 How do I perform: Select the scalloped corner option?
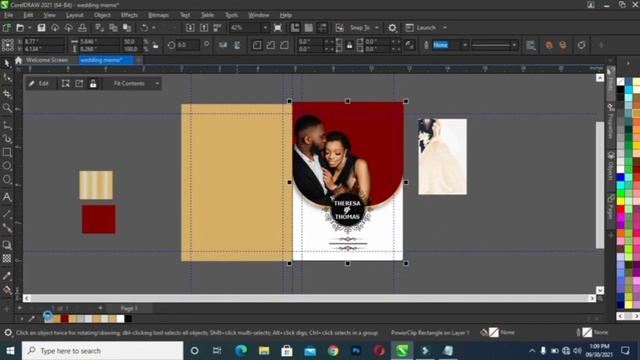[x=271, y=45]
